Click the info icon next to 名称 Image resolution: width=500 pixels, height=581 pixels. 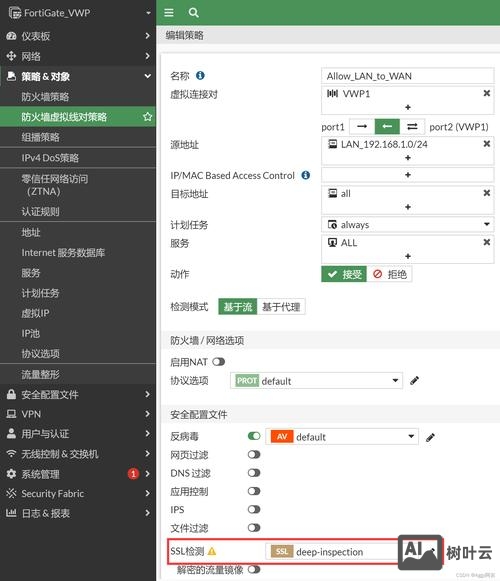pyautogui.click(x=200, y=76)
